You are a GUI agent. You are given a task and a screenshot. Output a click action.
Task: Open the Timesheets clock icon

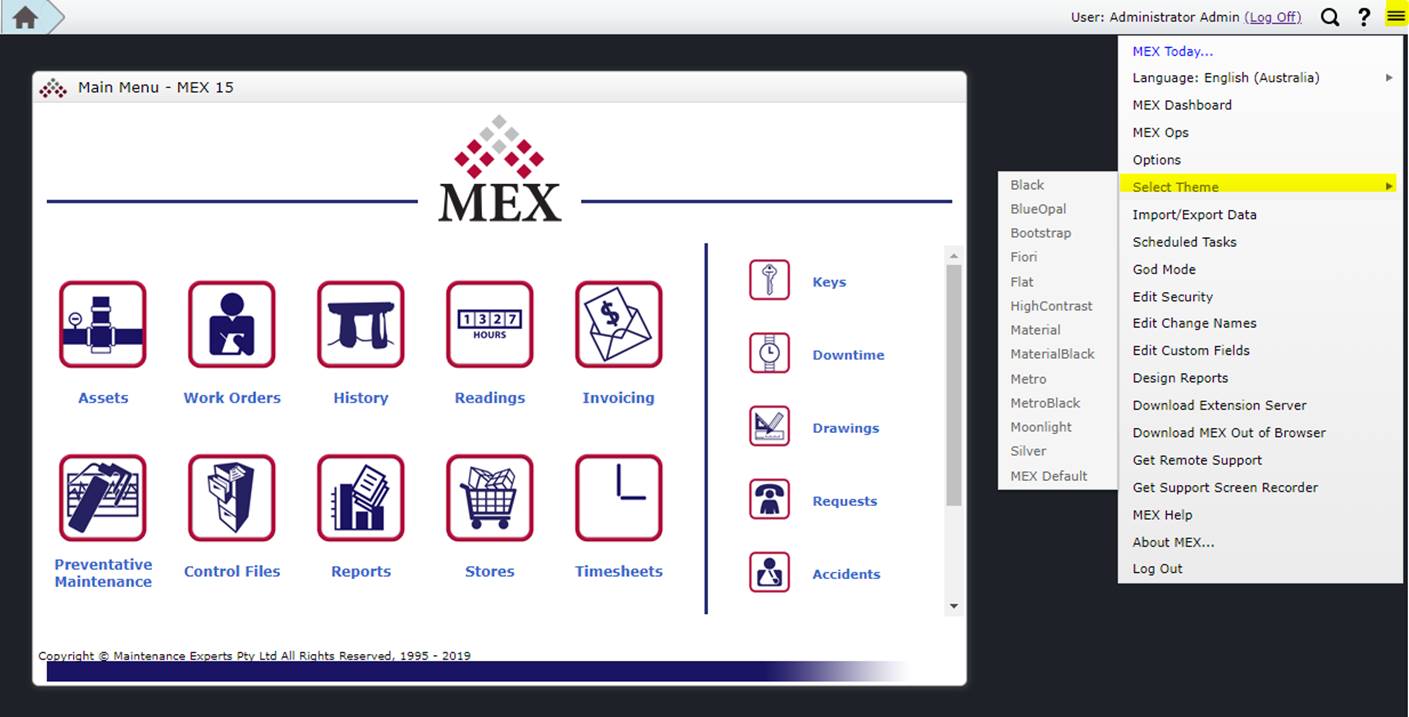(x=619, y=498)
